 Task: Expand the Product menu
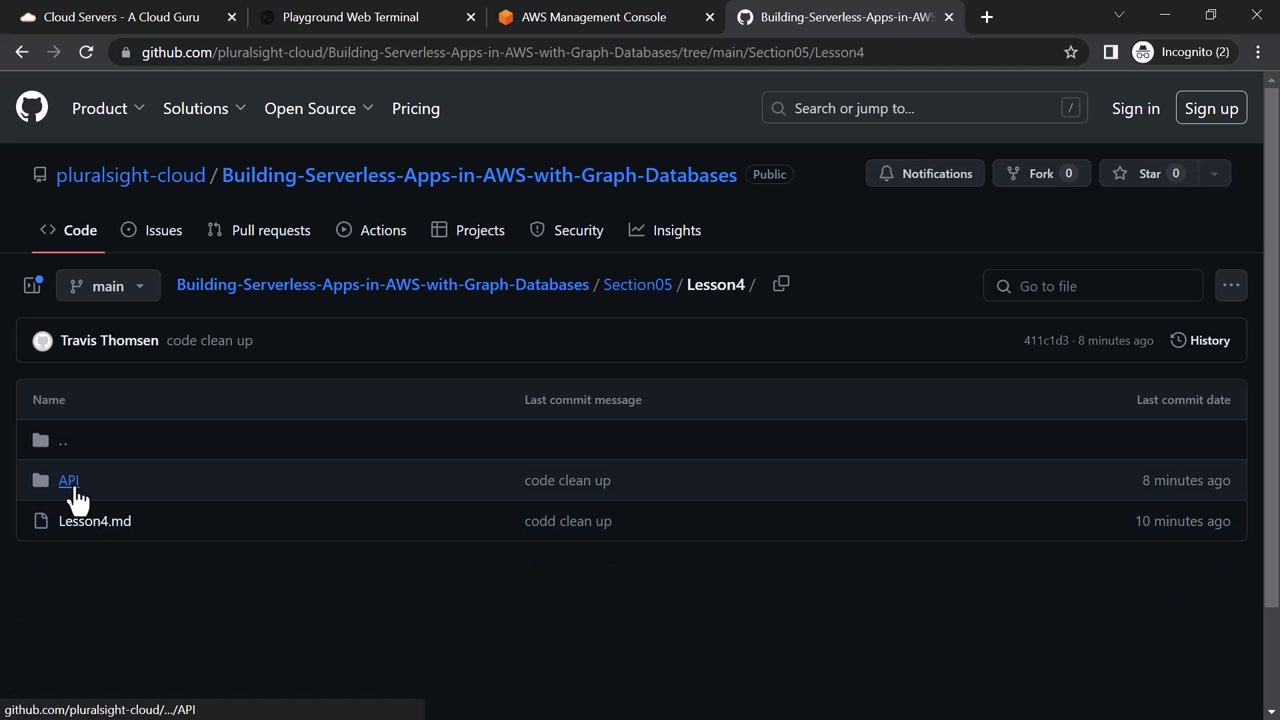[x=108, y=108]
